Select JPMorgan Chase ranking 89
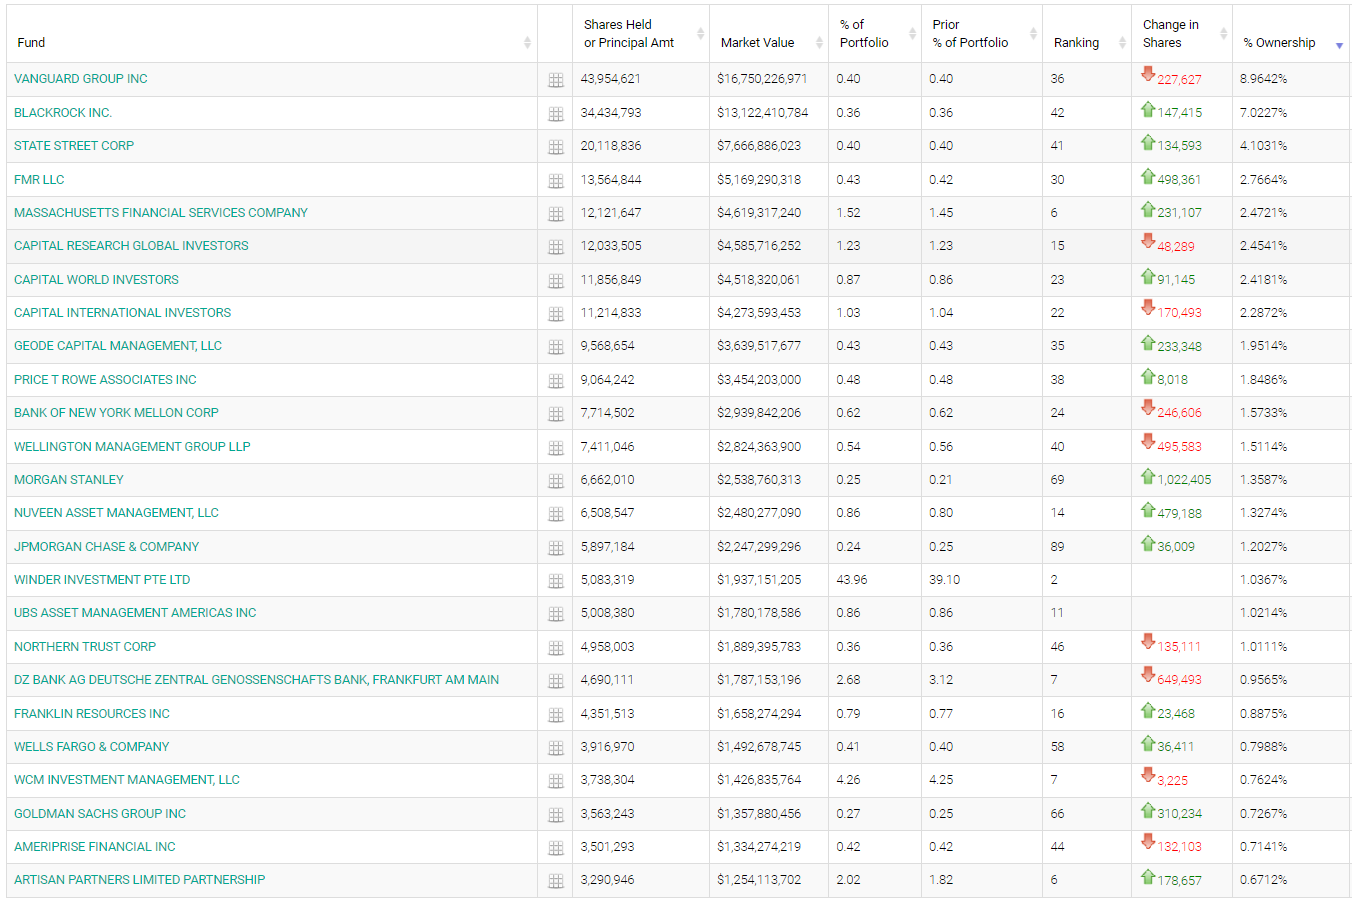Screen dimensions: 1352x901 click(x=1058, y=547)
